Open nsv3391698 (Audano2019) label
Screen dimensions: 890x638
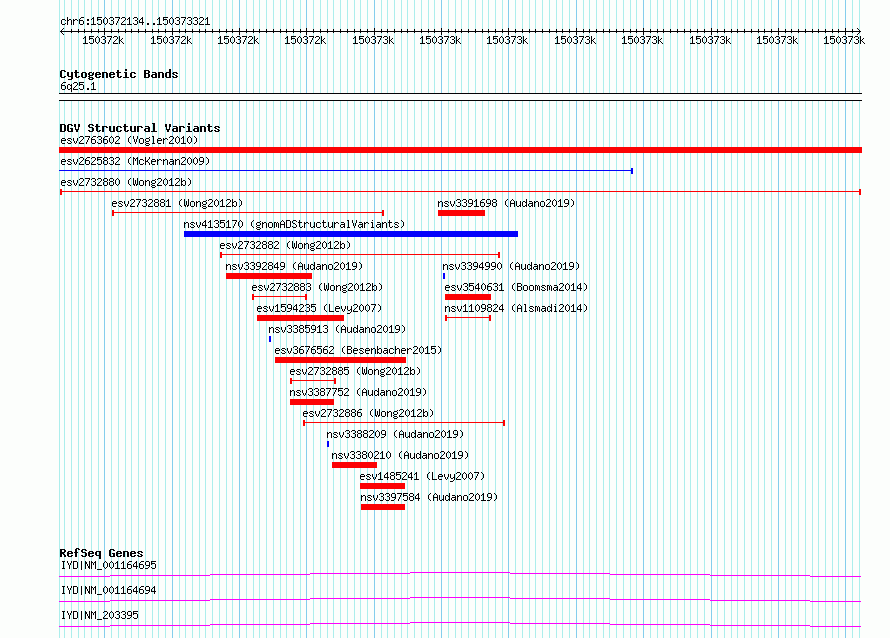click(506, 203)
